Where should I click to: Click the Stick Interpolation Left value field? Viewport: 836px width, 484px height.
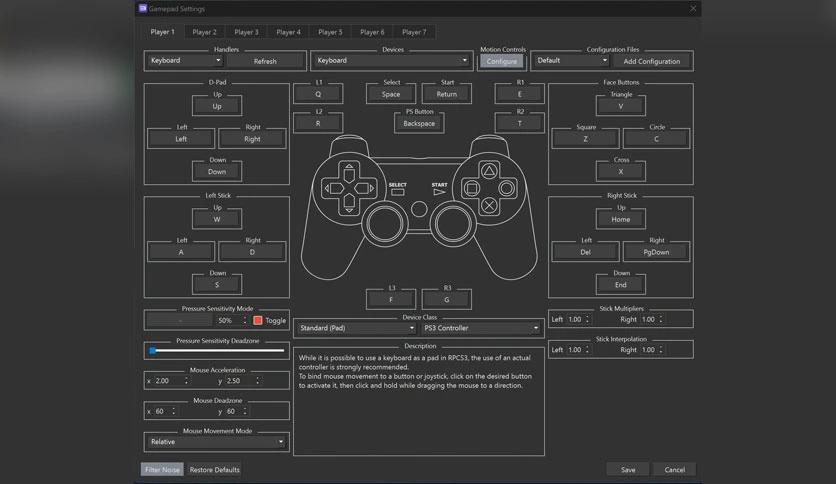tap(578, 350)
